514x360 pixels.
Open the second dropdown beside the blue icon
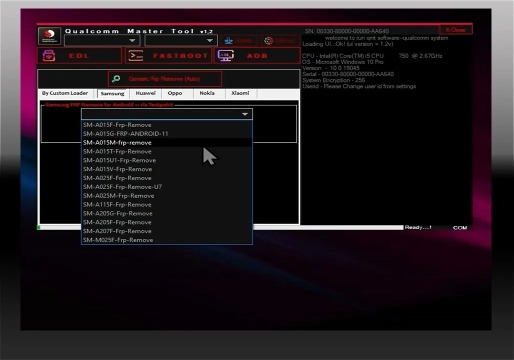tap(181, 41)
